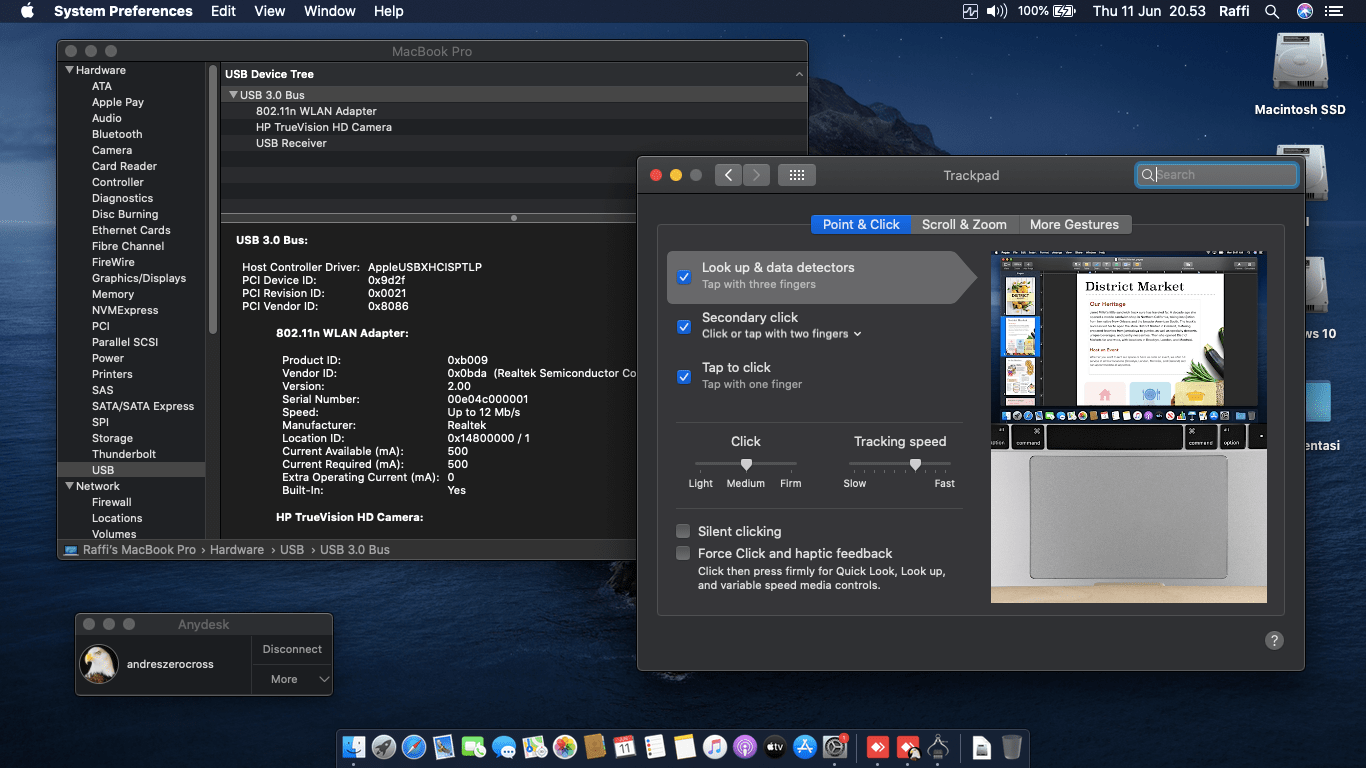This screenshot has height=768, width=1366.
Task: Collapse Network section in sidebar
Action: [x=70, y=486]
